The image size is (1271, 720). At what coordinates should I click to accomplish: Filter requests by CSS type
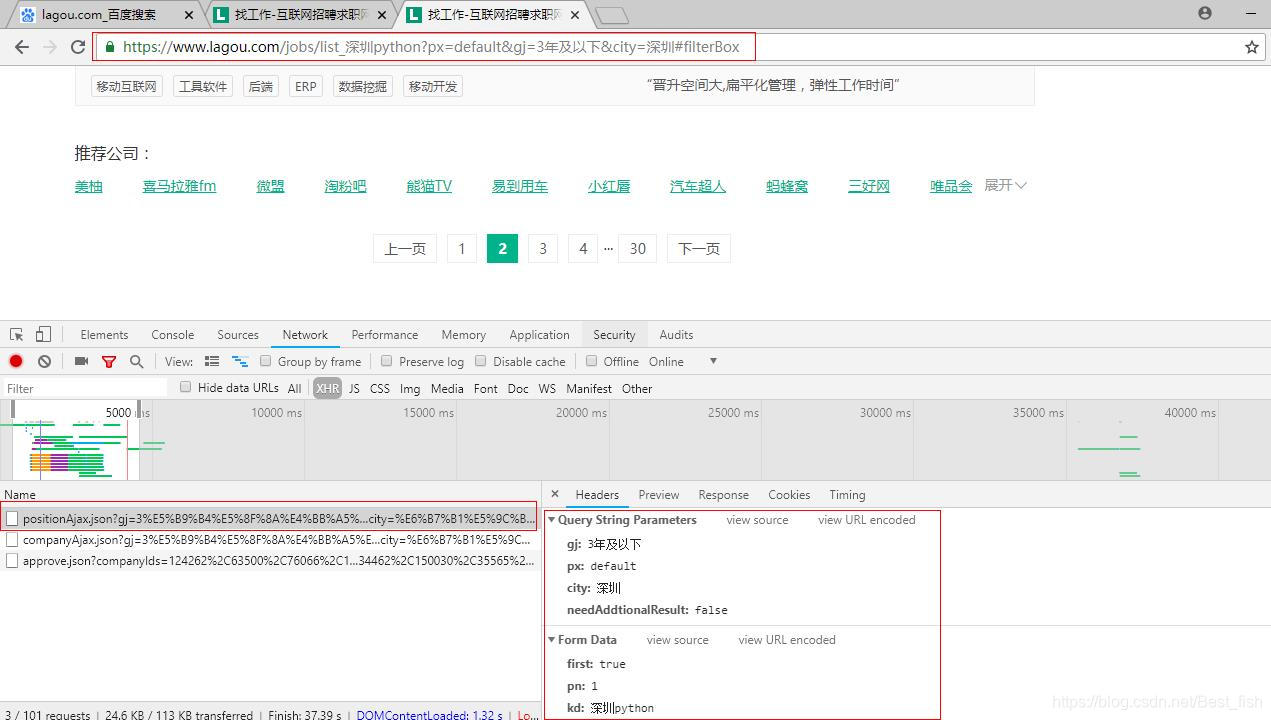tap(380, 388)
